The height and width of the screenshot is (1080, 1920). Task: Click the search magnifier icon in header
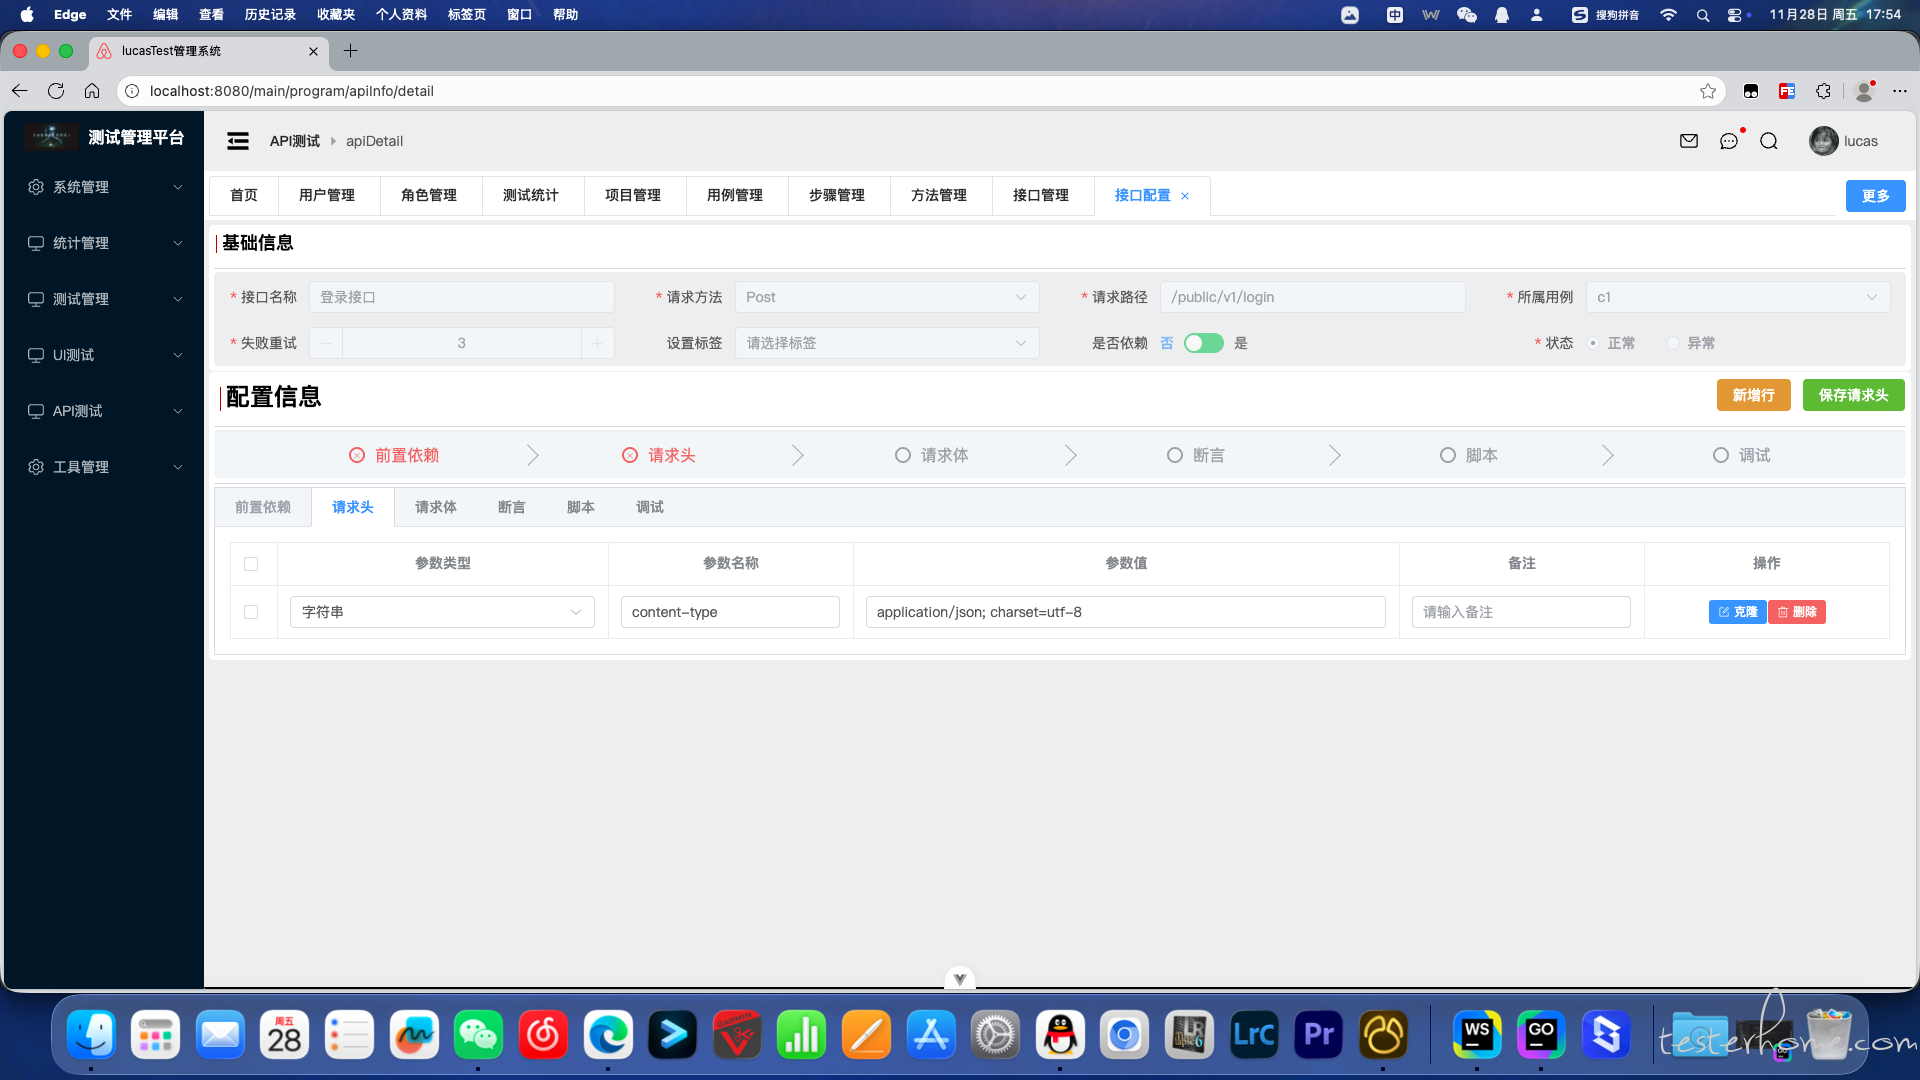click(1769, 141)
